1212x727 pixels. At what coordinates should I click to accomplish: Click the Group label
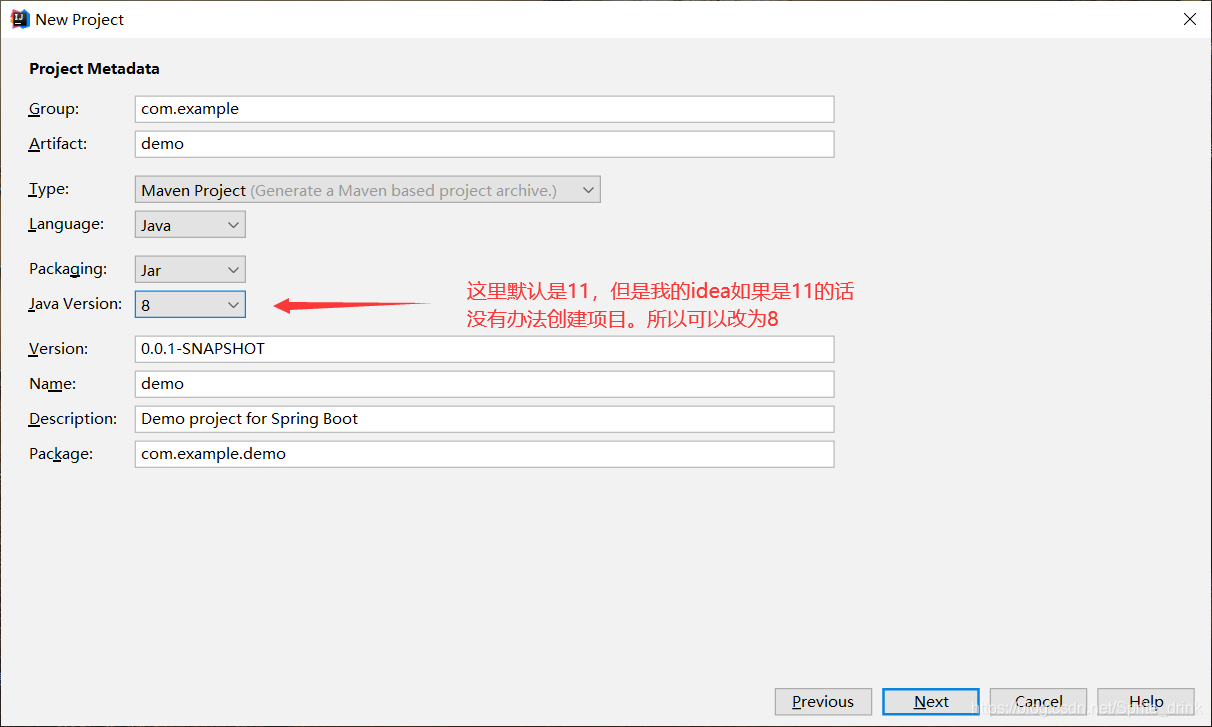click(x=54, y=108)
